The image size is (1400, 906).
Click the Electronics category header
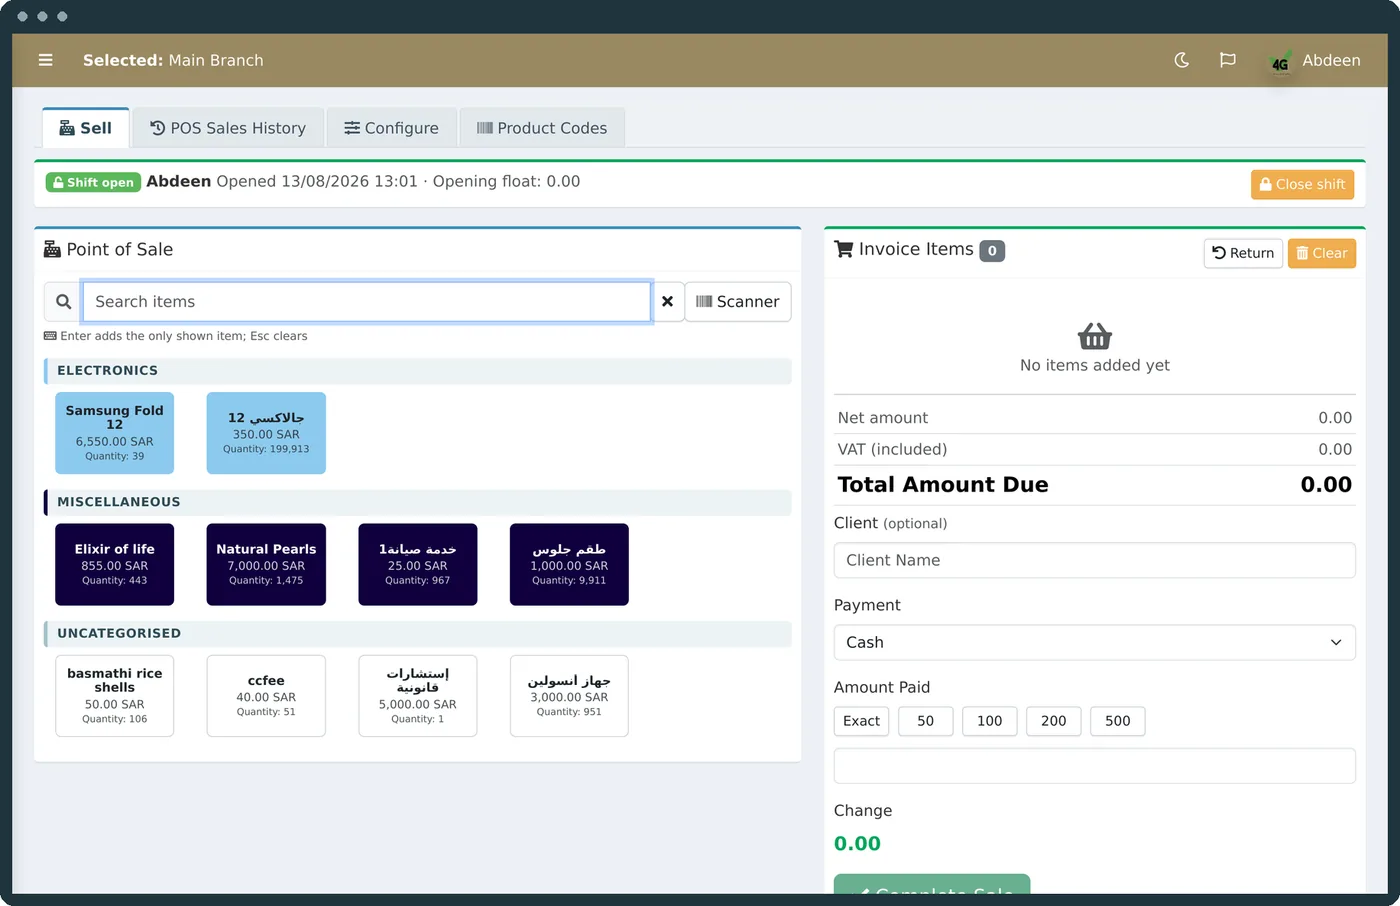tap(418, 371)
